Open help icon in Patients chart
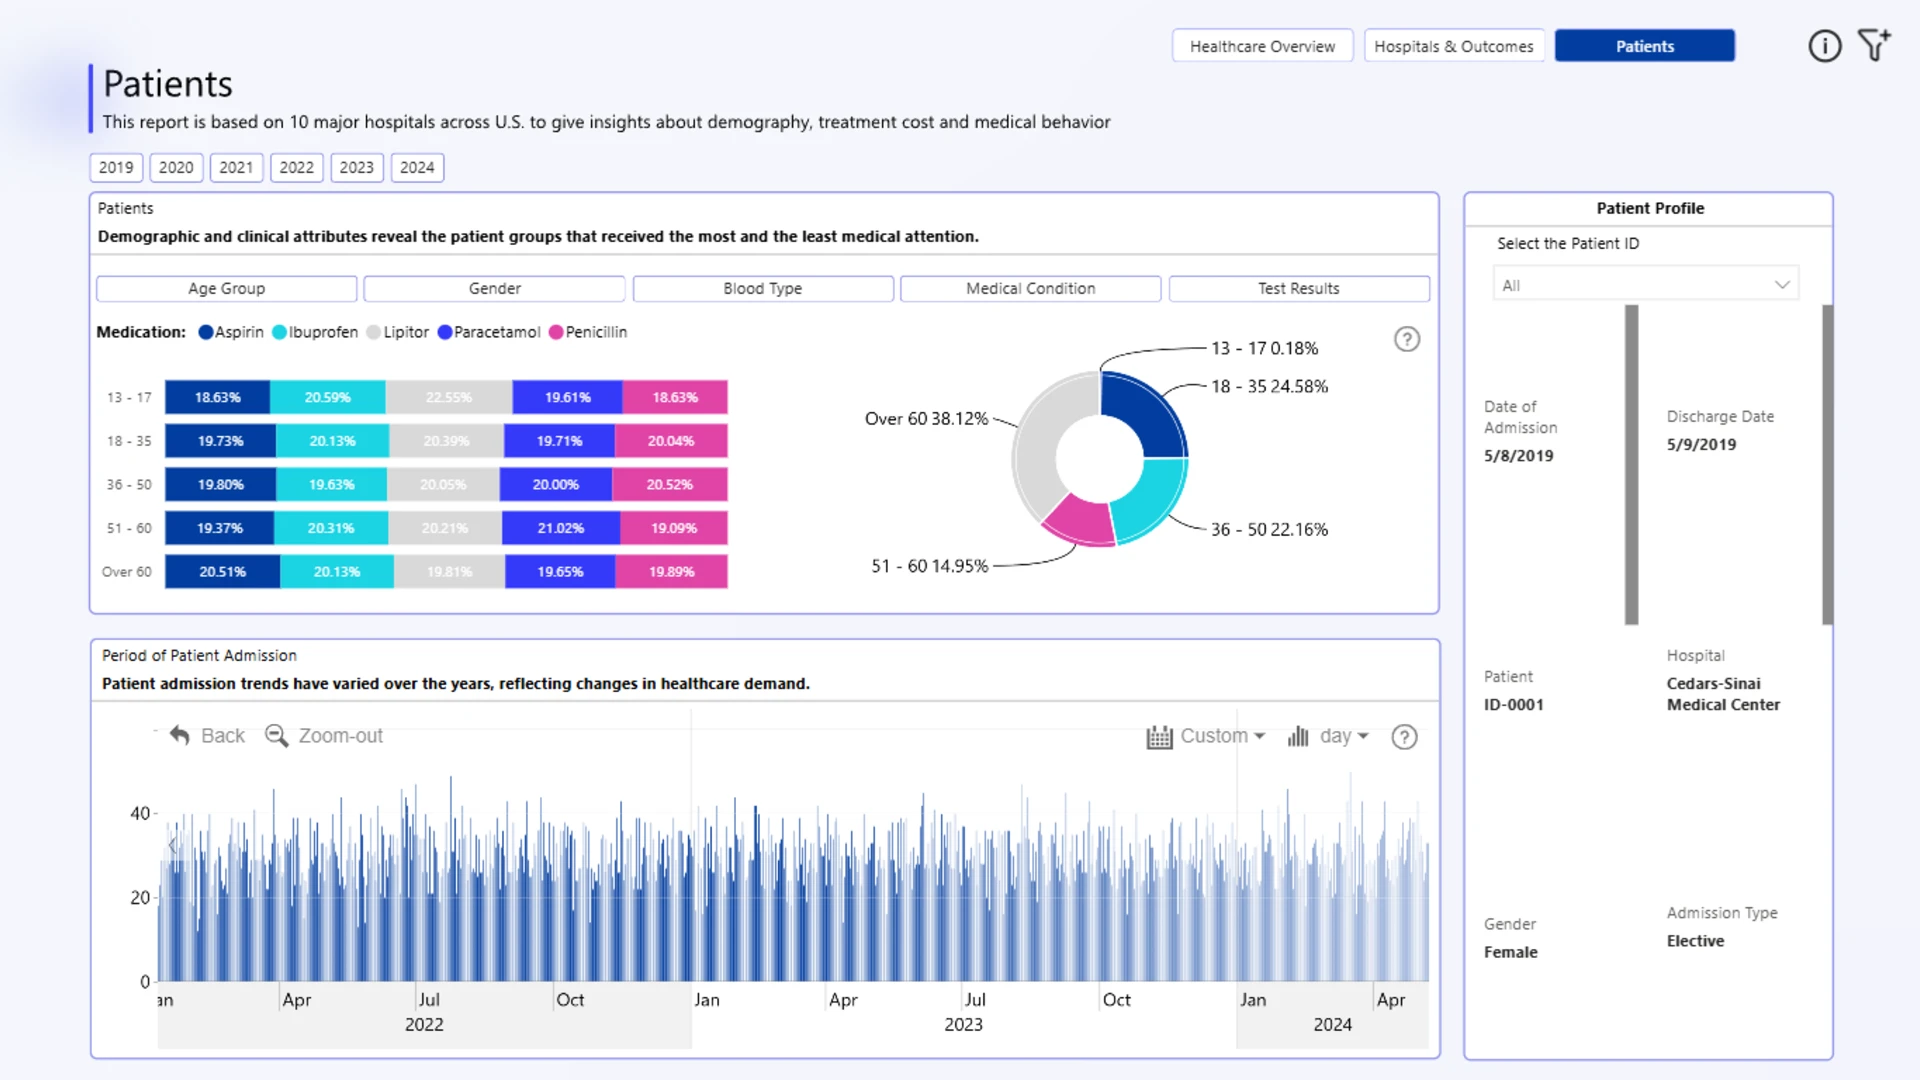 pos(1407,340)
